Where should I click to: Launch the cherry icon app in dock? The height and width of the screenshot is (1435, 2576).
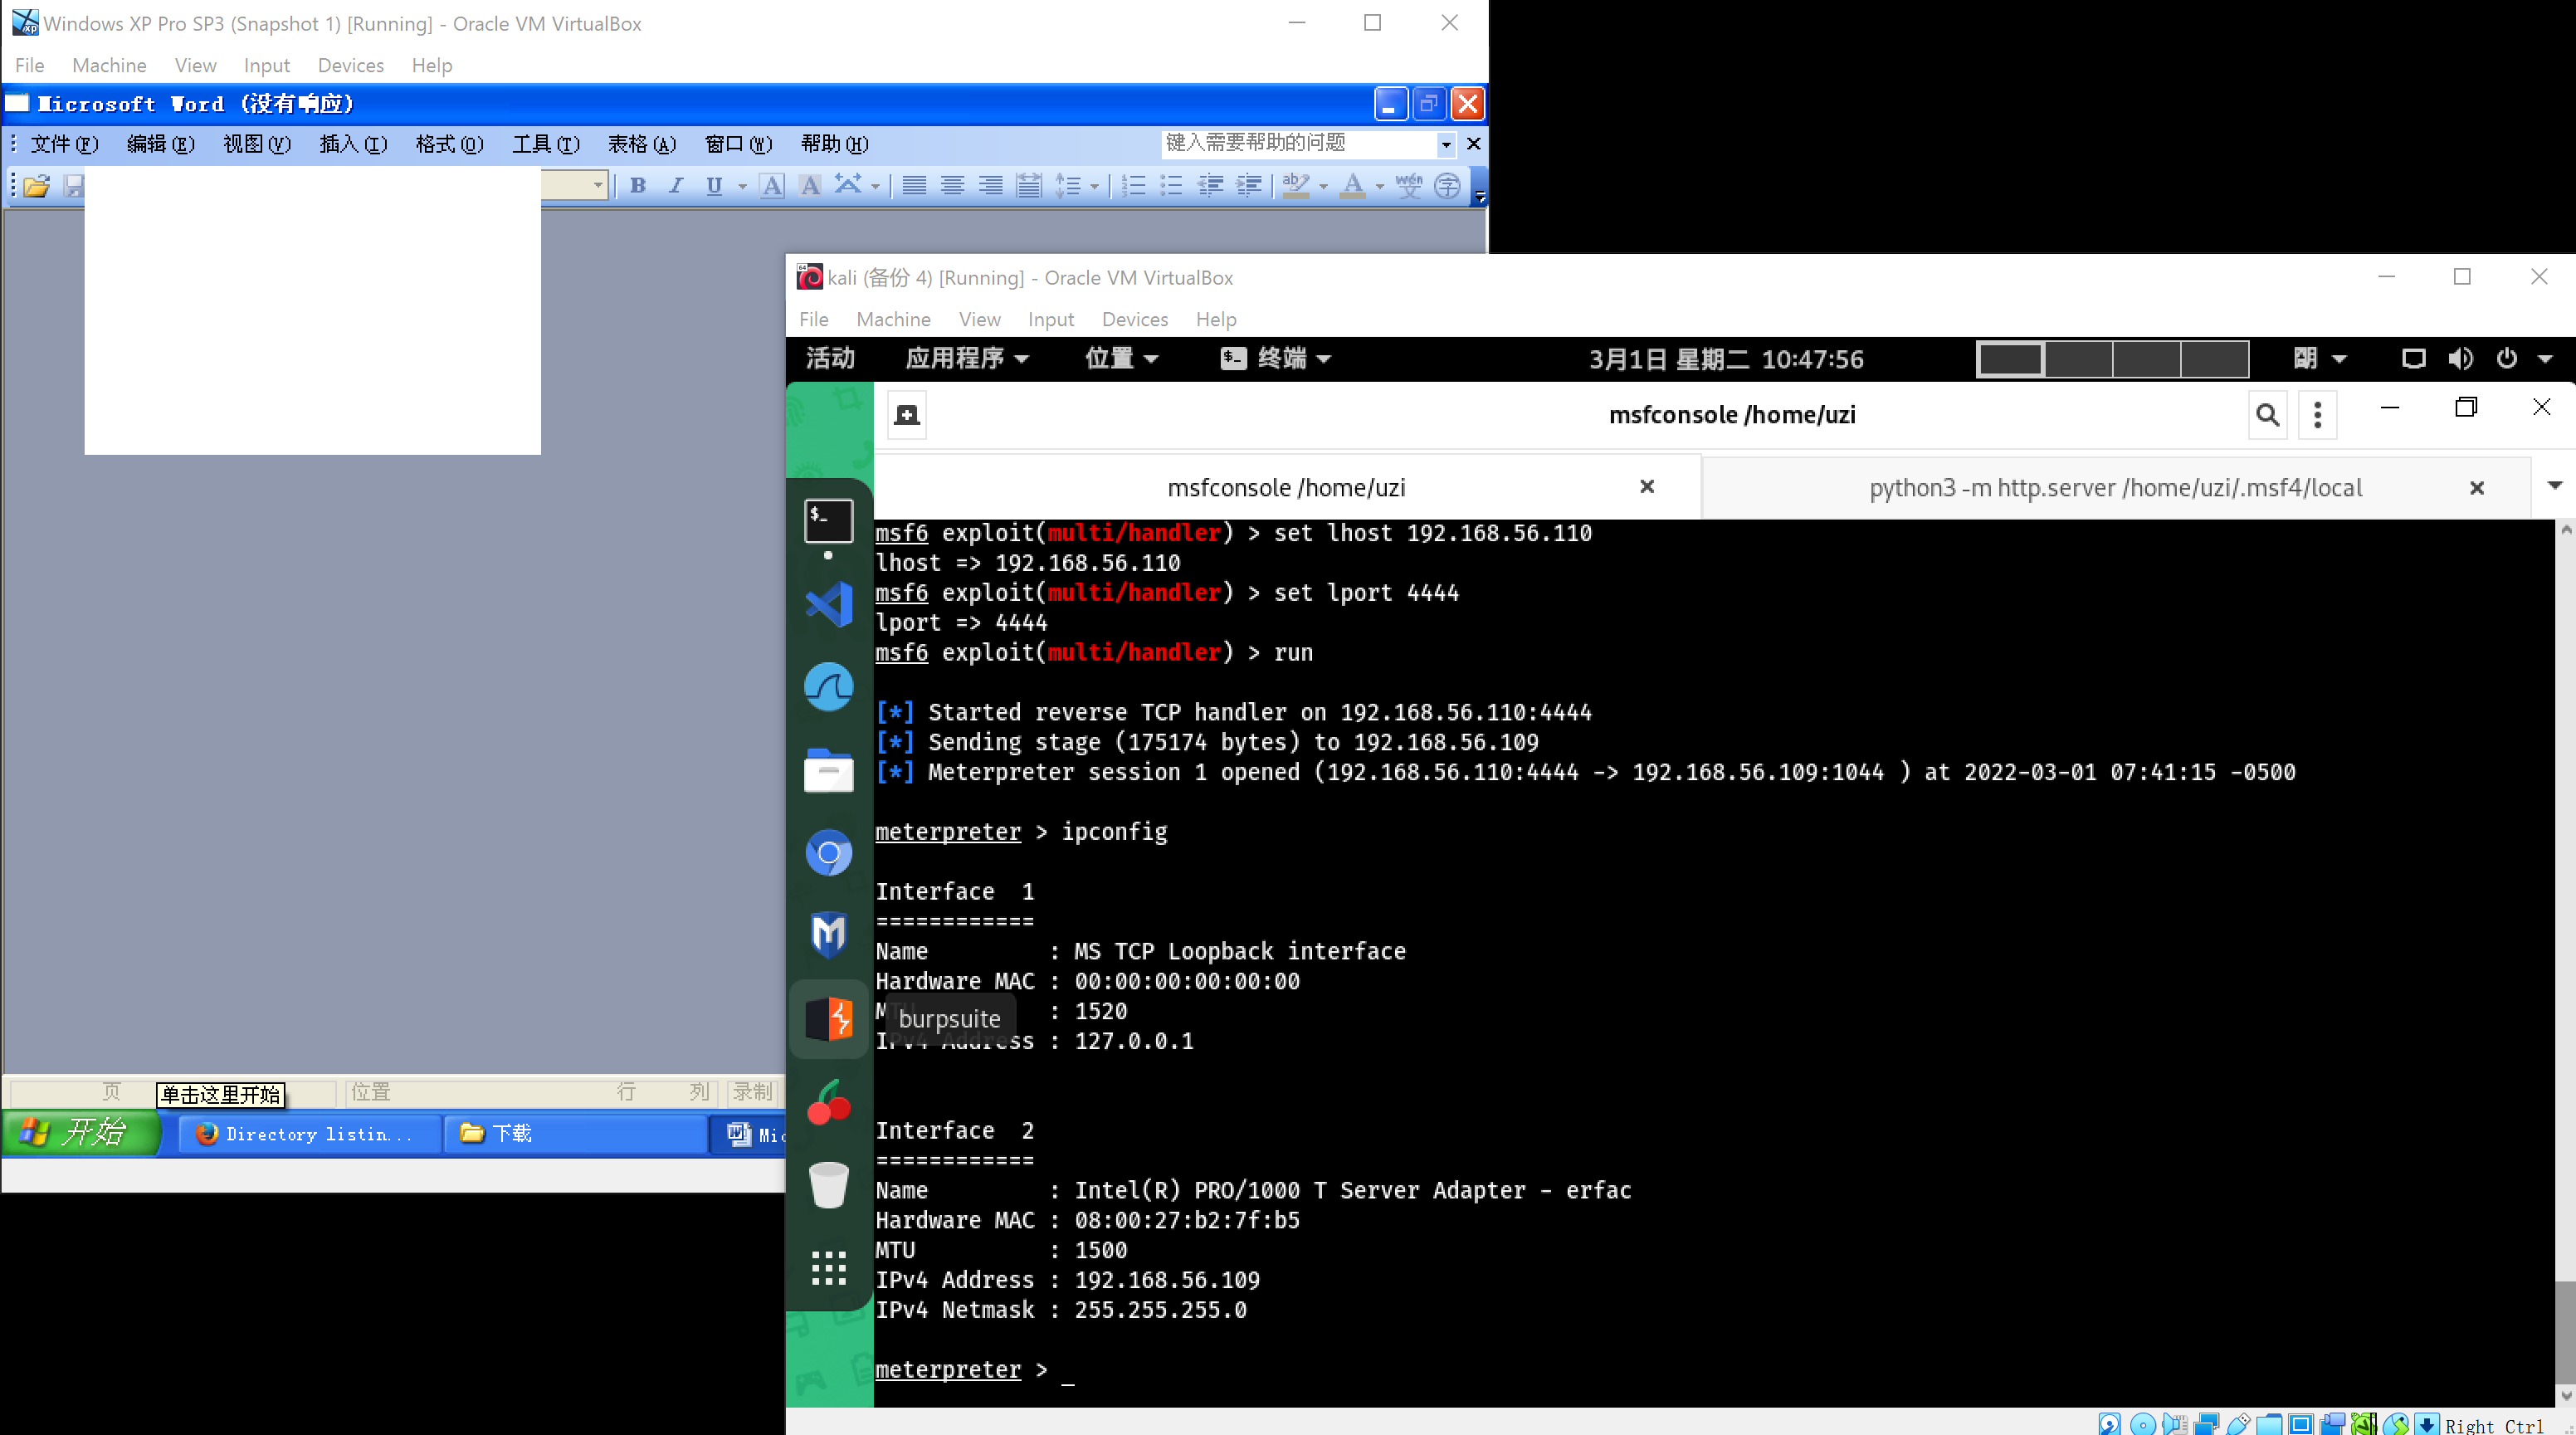pyautogui.click(x=829, y=1102)
